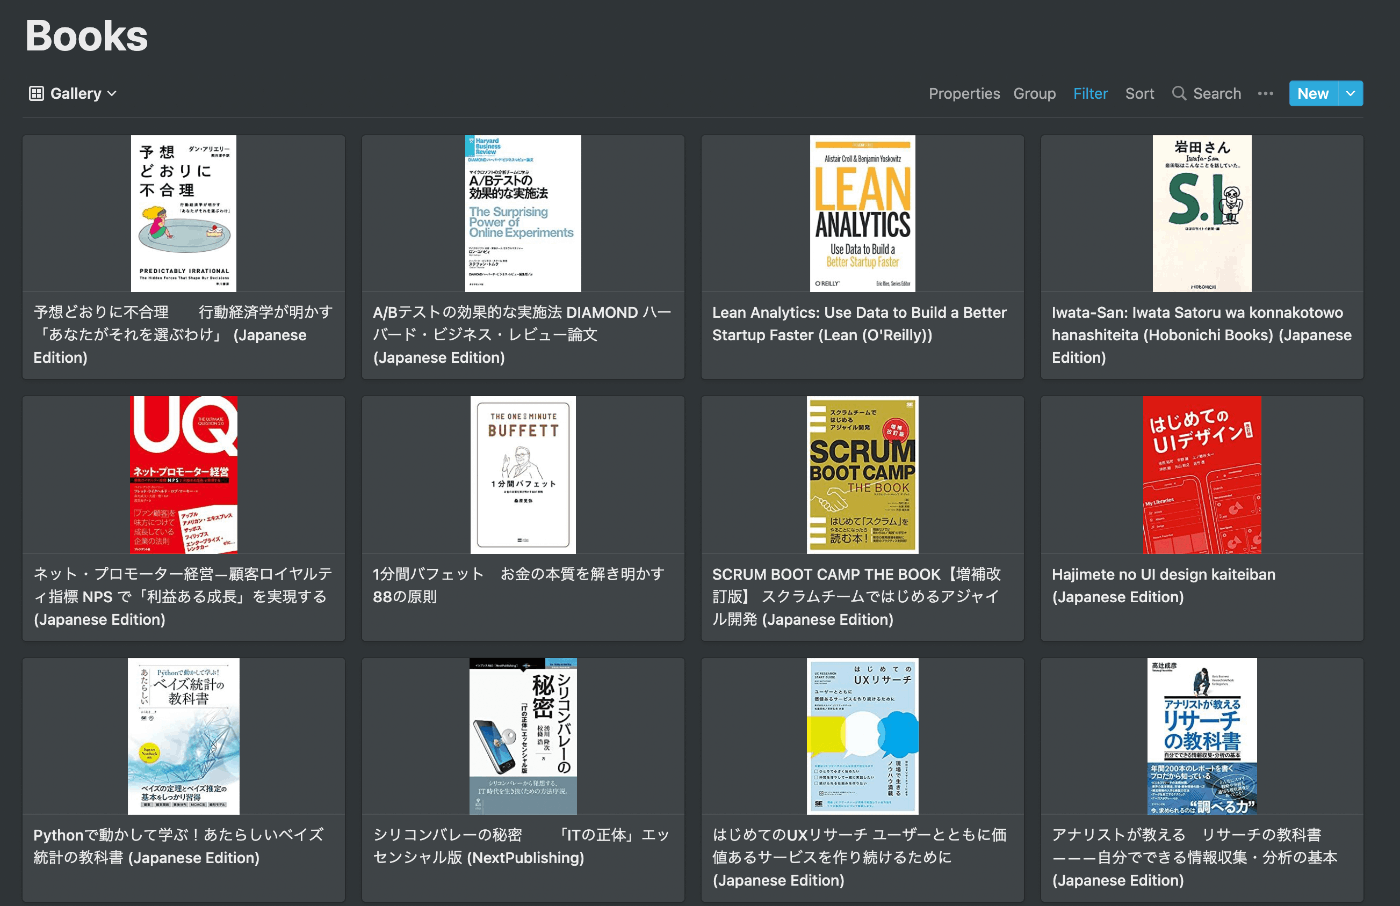Create a new entry with the New button
The width and height of the screenshot is (1400, 906).
coord(1312,93)
